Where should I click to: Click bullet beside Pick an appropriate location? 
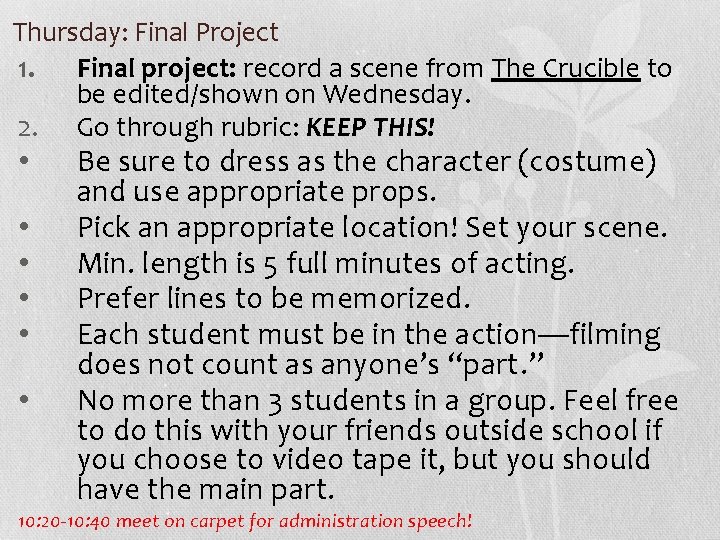(x=24, y=226)
